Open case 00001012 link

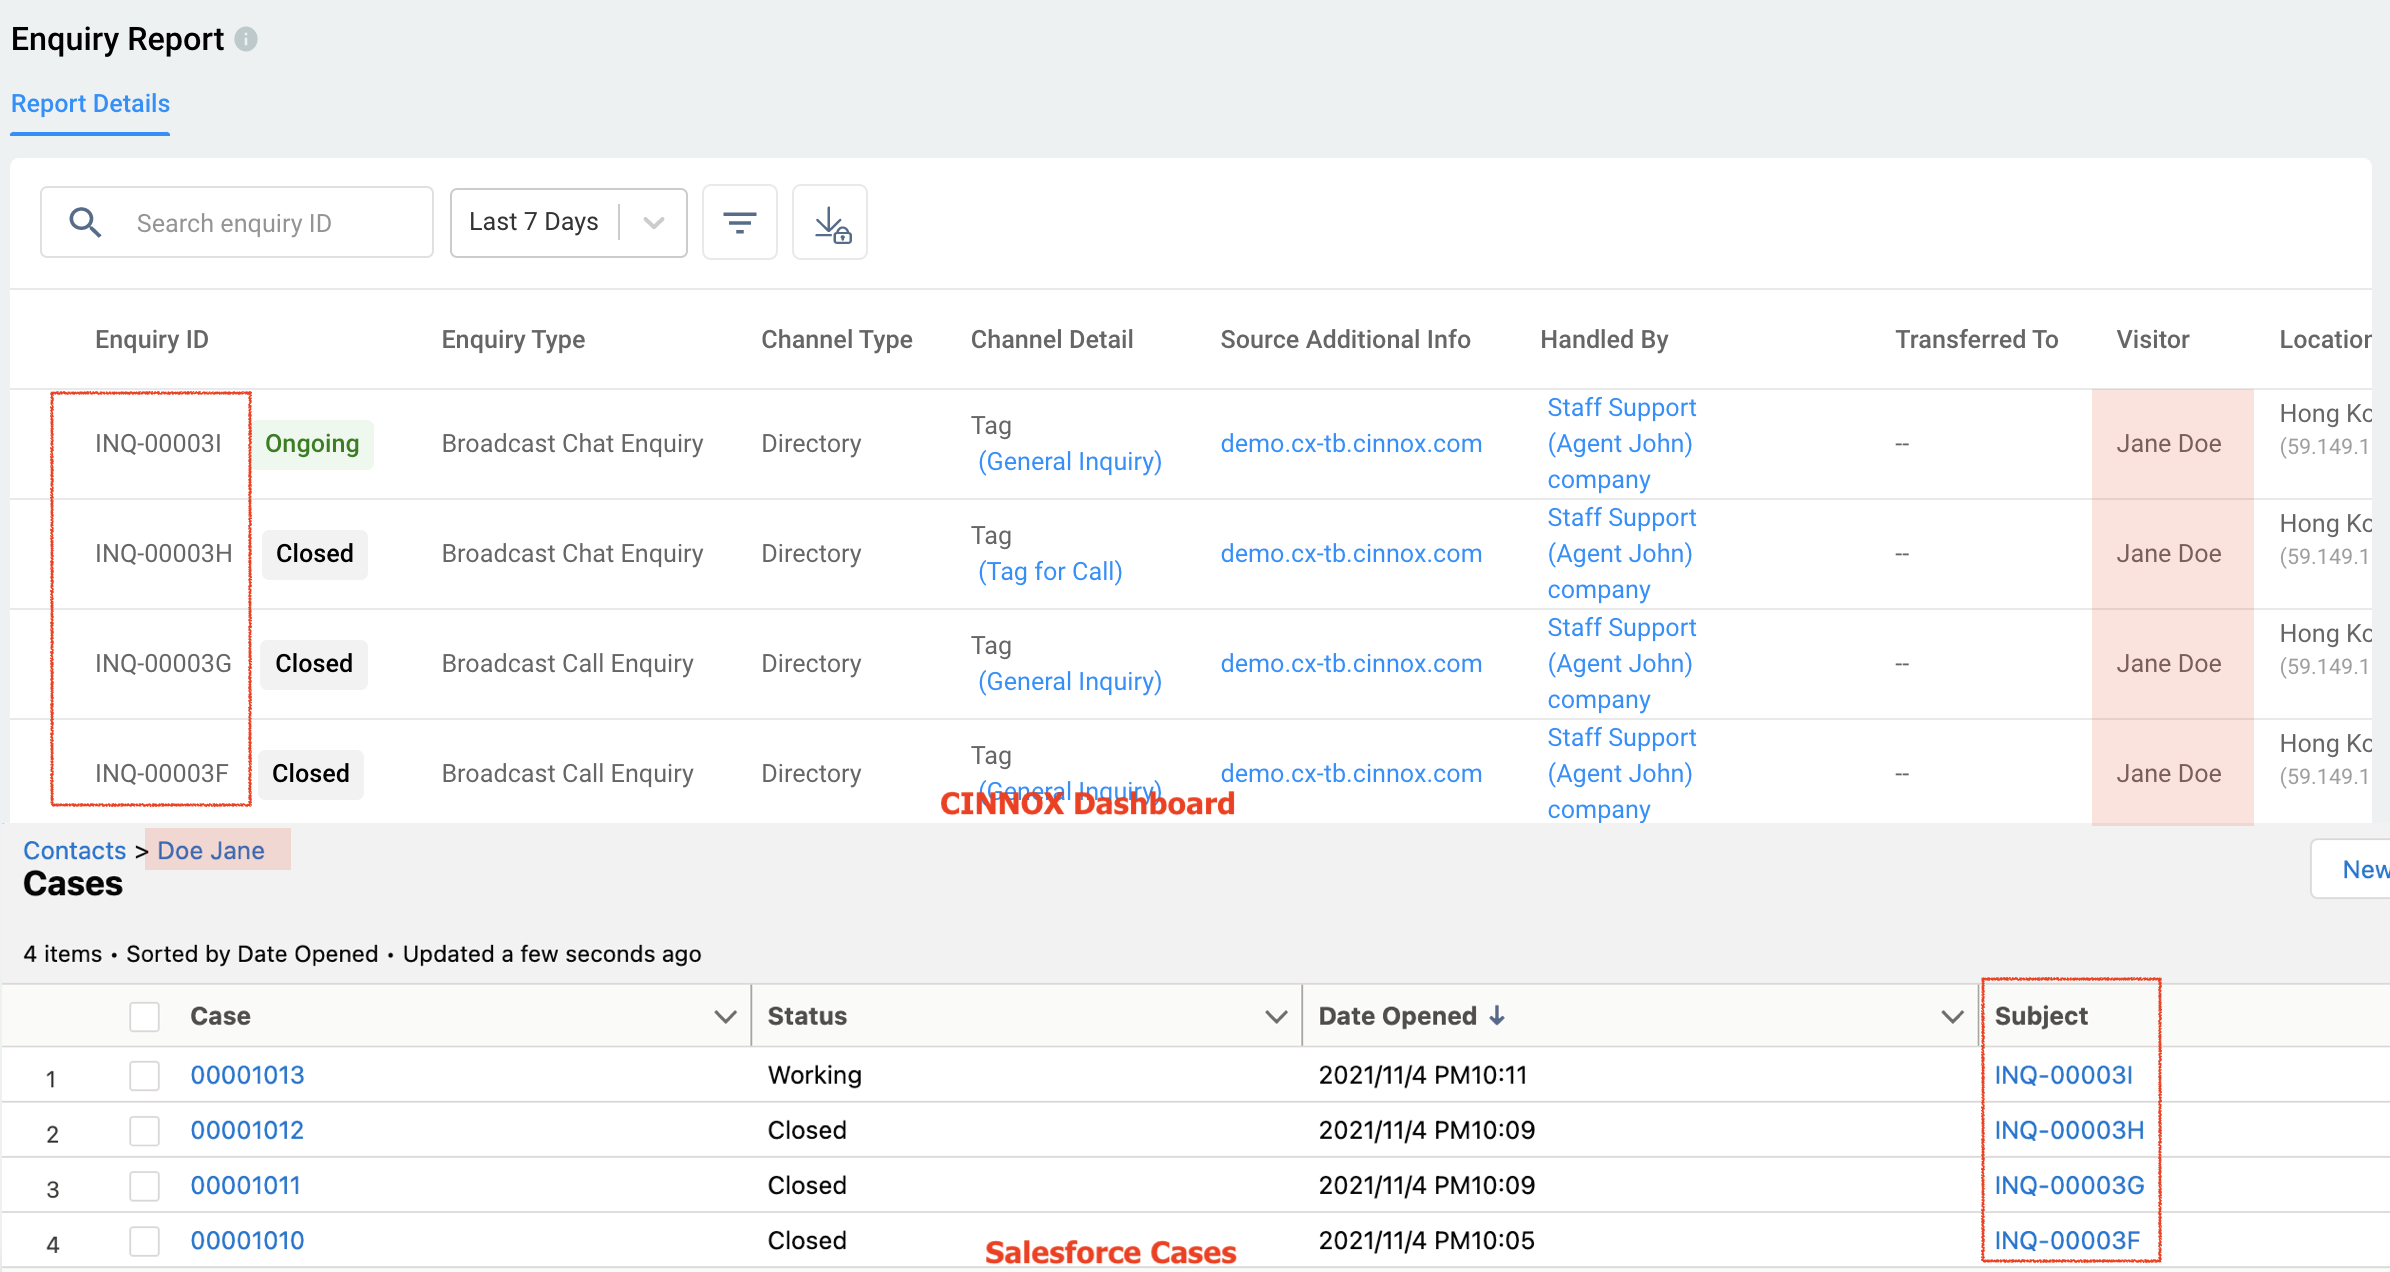(247, 1130)
